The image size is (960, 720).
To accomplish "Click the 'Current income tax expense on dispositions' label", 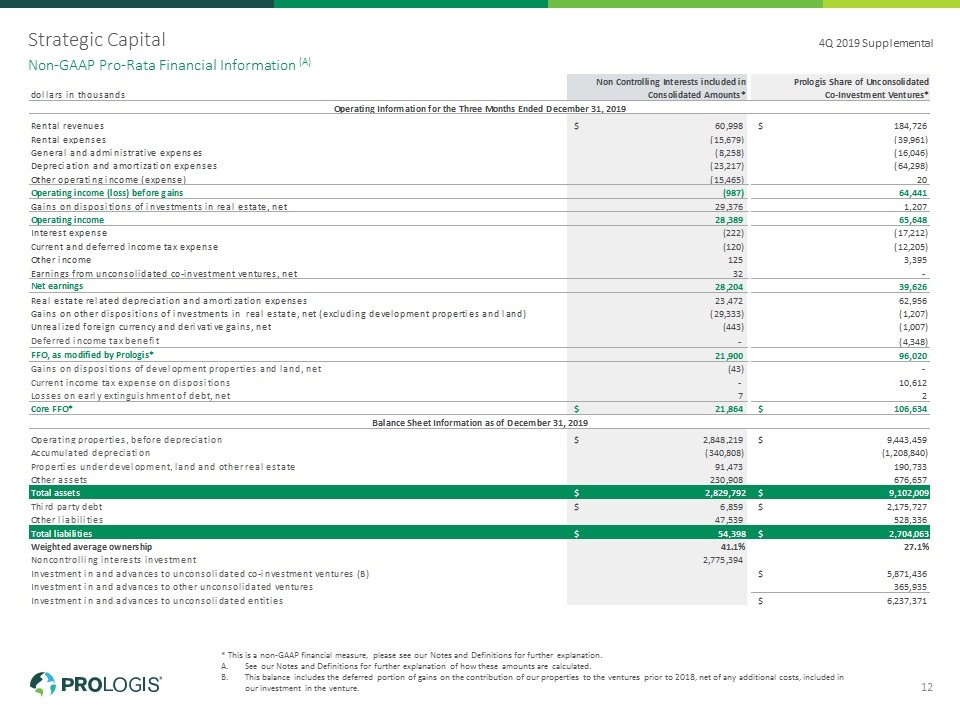I will [130, 383].
